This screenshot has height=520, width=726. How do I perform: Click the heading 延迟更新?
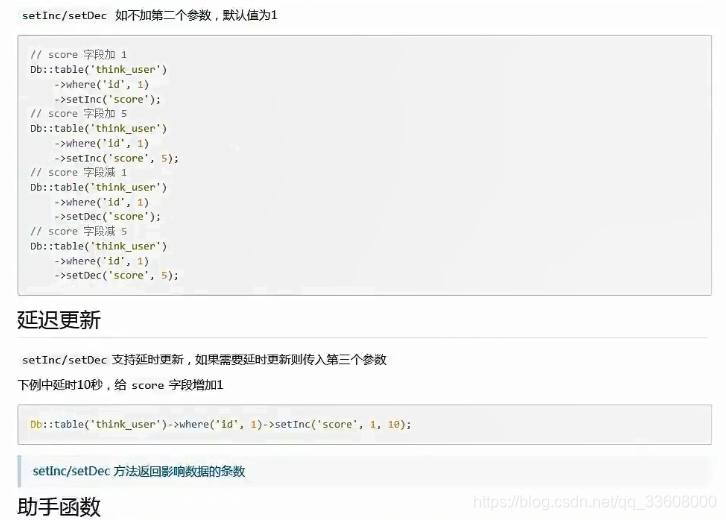coord(59,320)
